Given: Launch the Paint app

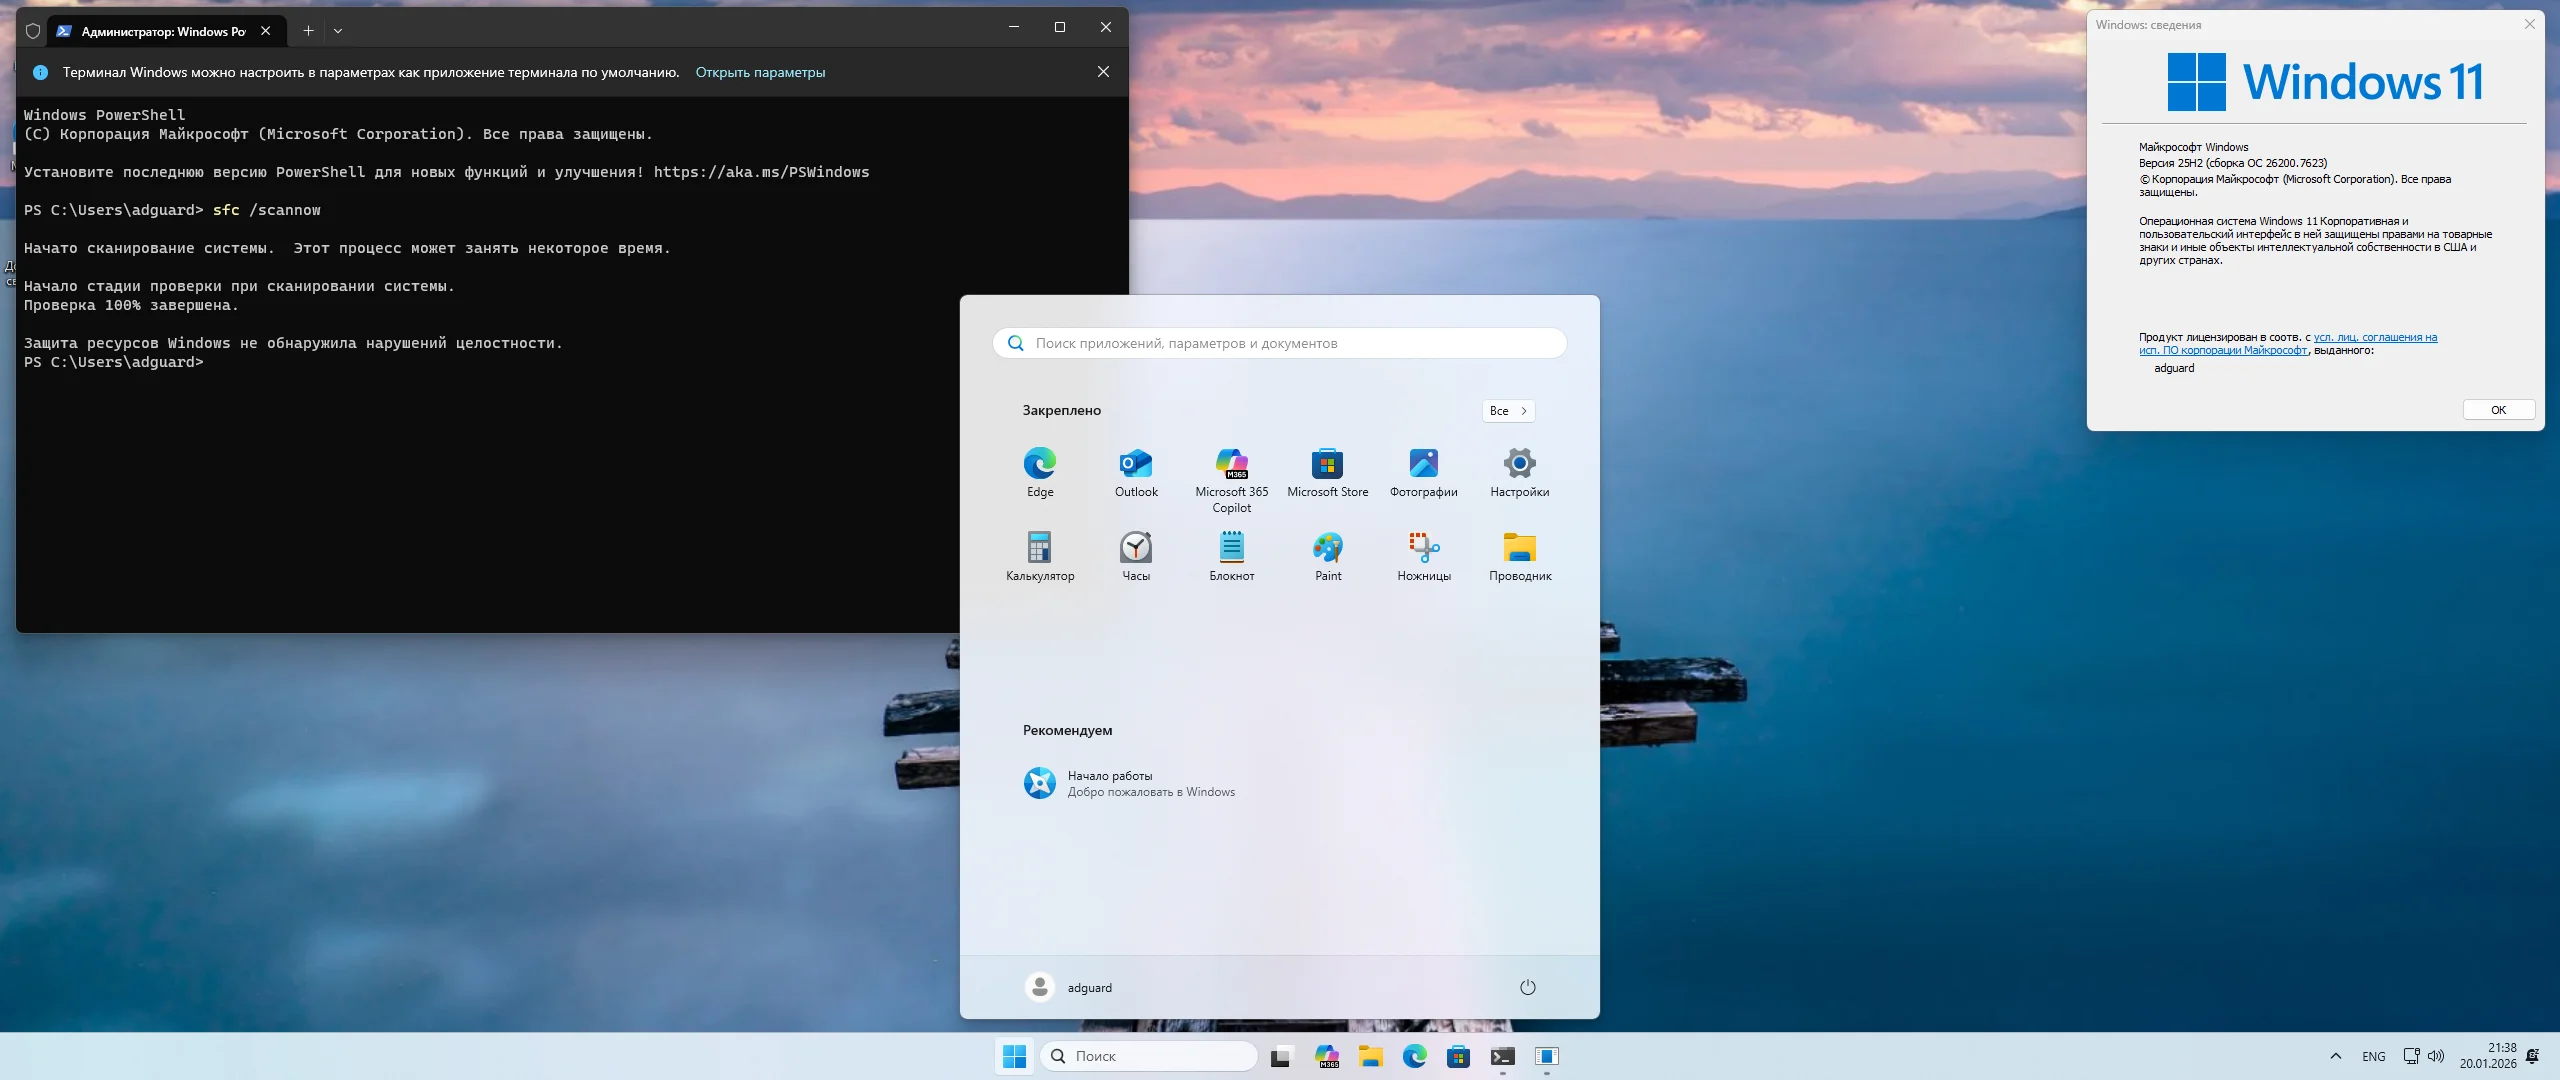Looking at the screenshot, I should point(1327,555).
